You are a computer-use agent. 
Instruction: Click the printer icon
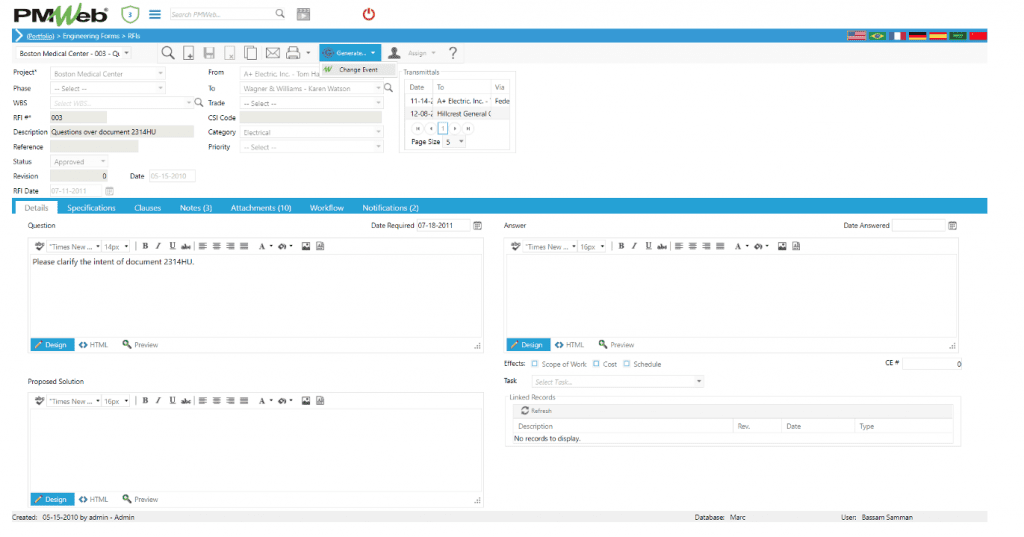tap(293, 53)
